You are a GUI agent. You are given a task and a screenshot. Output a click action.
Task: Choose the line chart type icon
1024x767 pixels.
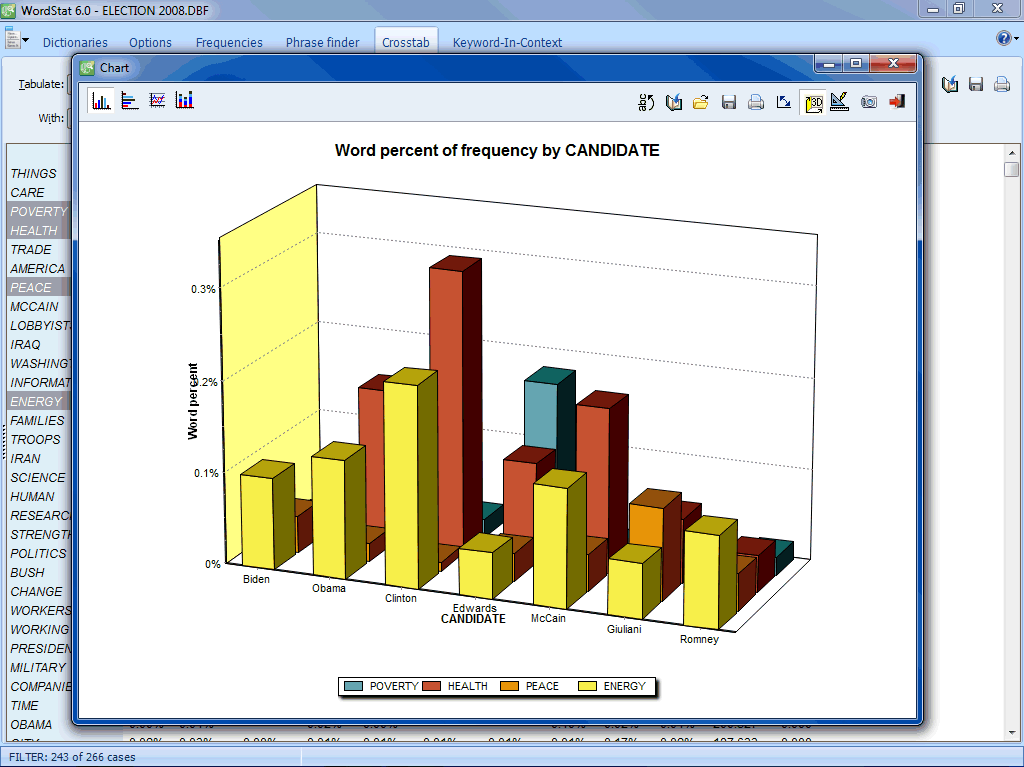click(157, 101)
